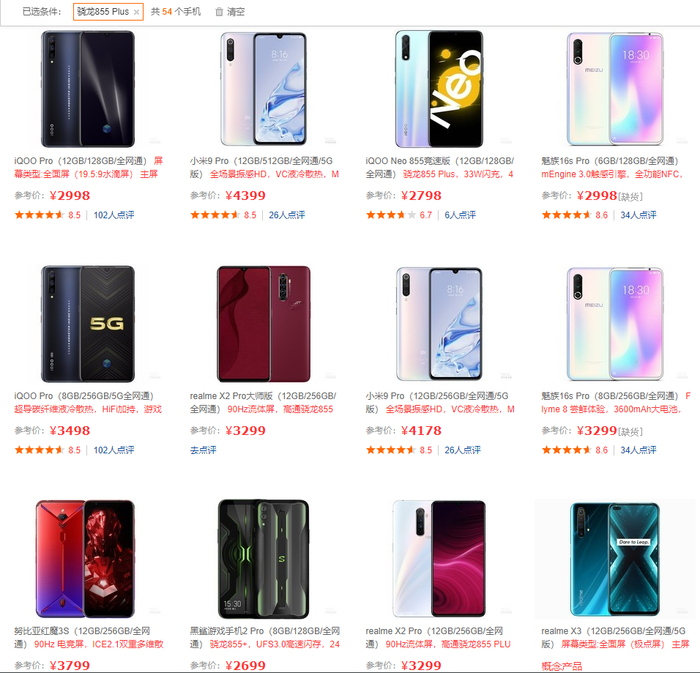The image size is (700, 673).
Task: Remove the 骁龙855 Plus filter tag
Action: (137, 12)
